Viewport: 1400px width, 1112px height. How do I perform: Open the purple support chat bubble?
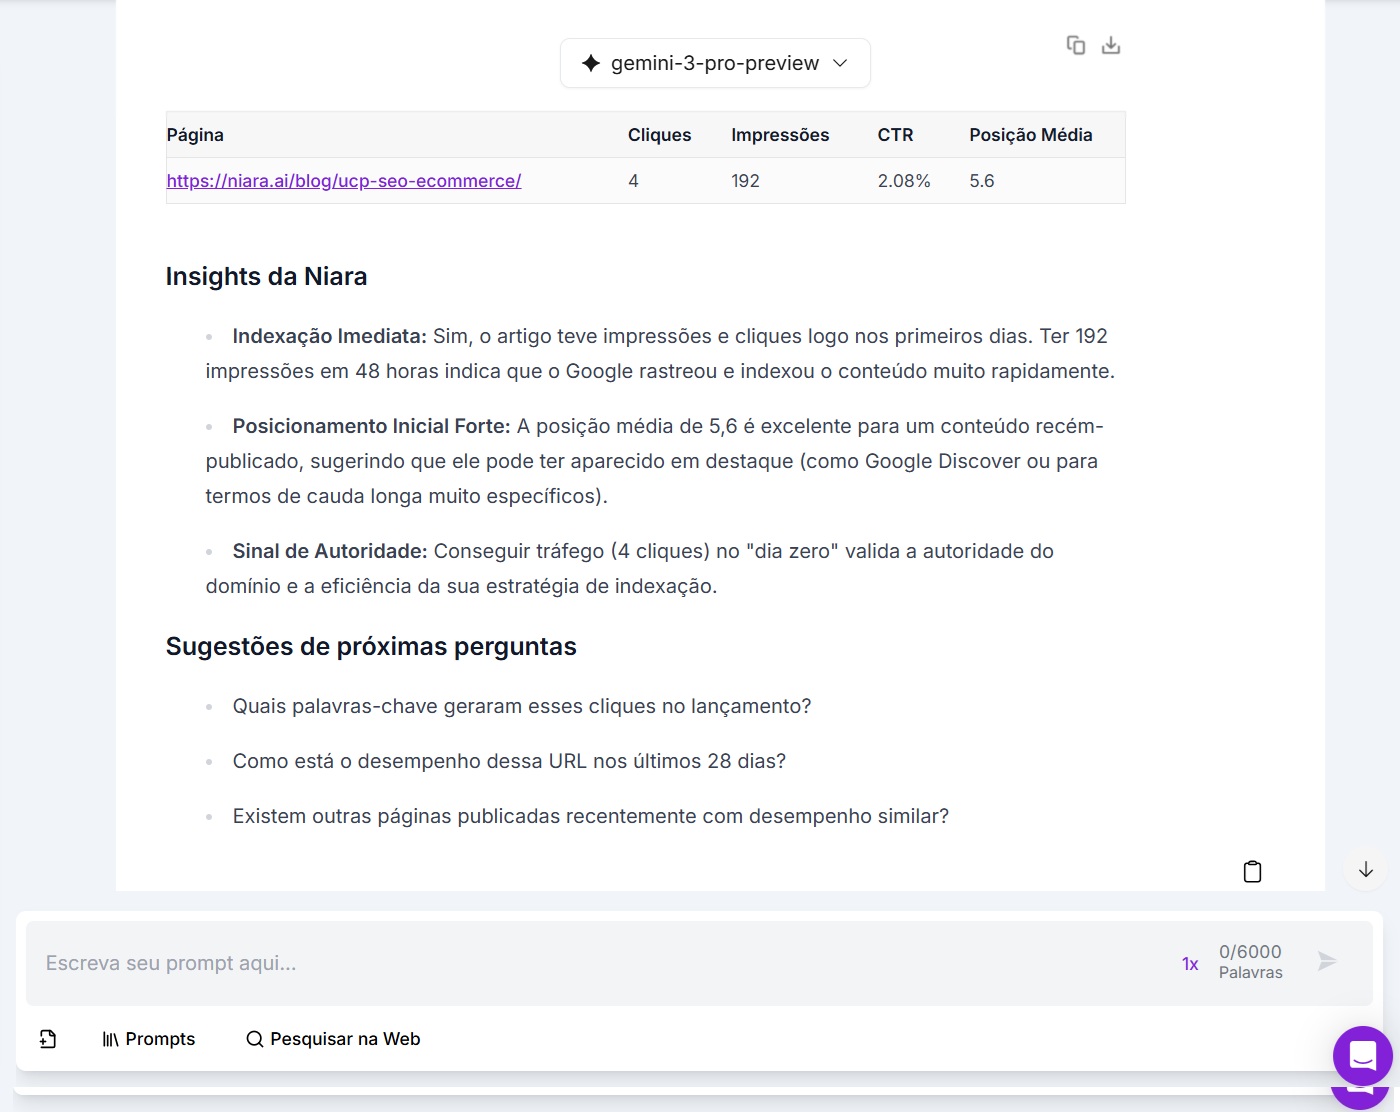point(1362,1055)
